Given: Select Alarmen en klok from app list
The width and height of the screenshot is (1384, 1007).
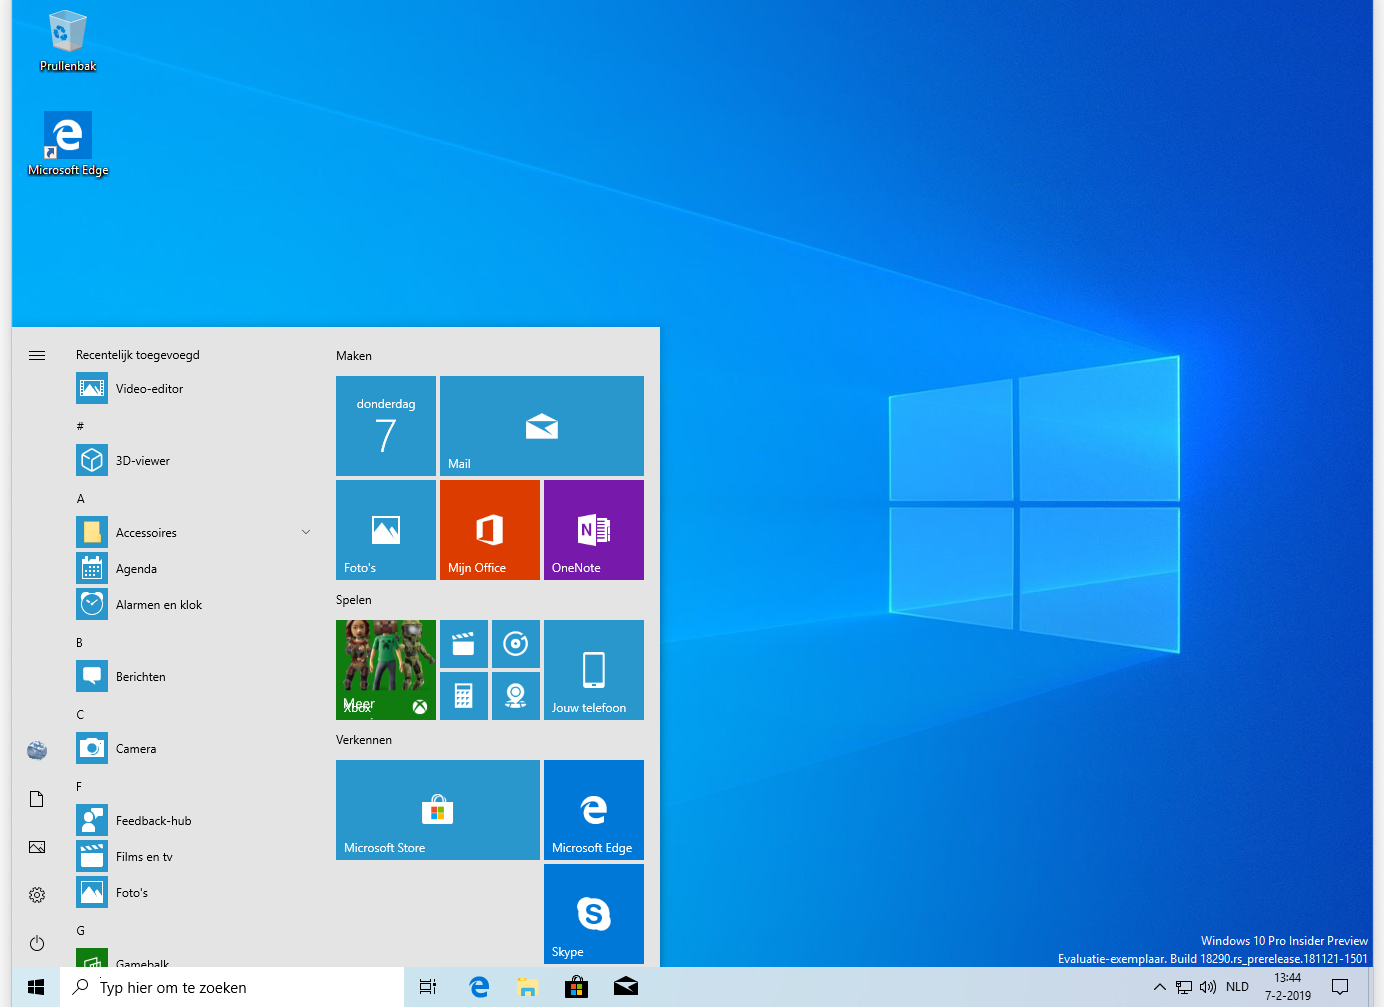Looking at the screenshot, I should click(x=158, y=605).
